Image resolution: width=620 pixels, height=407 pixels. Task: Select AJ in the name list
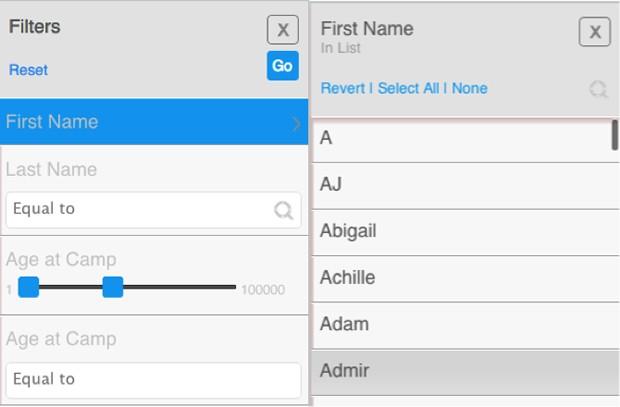466,186
